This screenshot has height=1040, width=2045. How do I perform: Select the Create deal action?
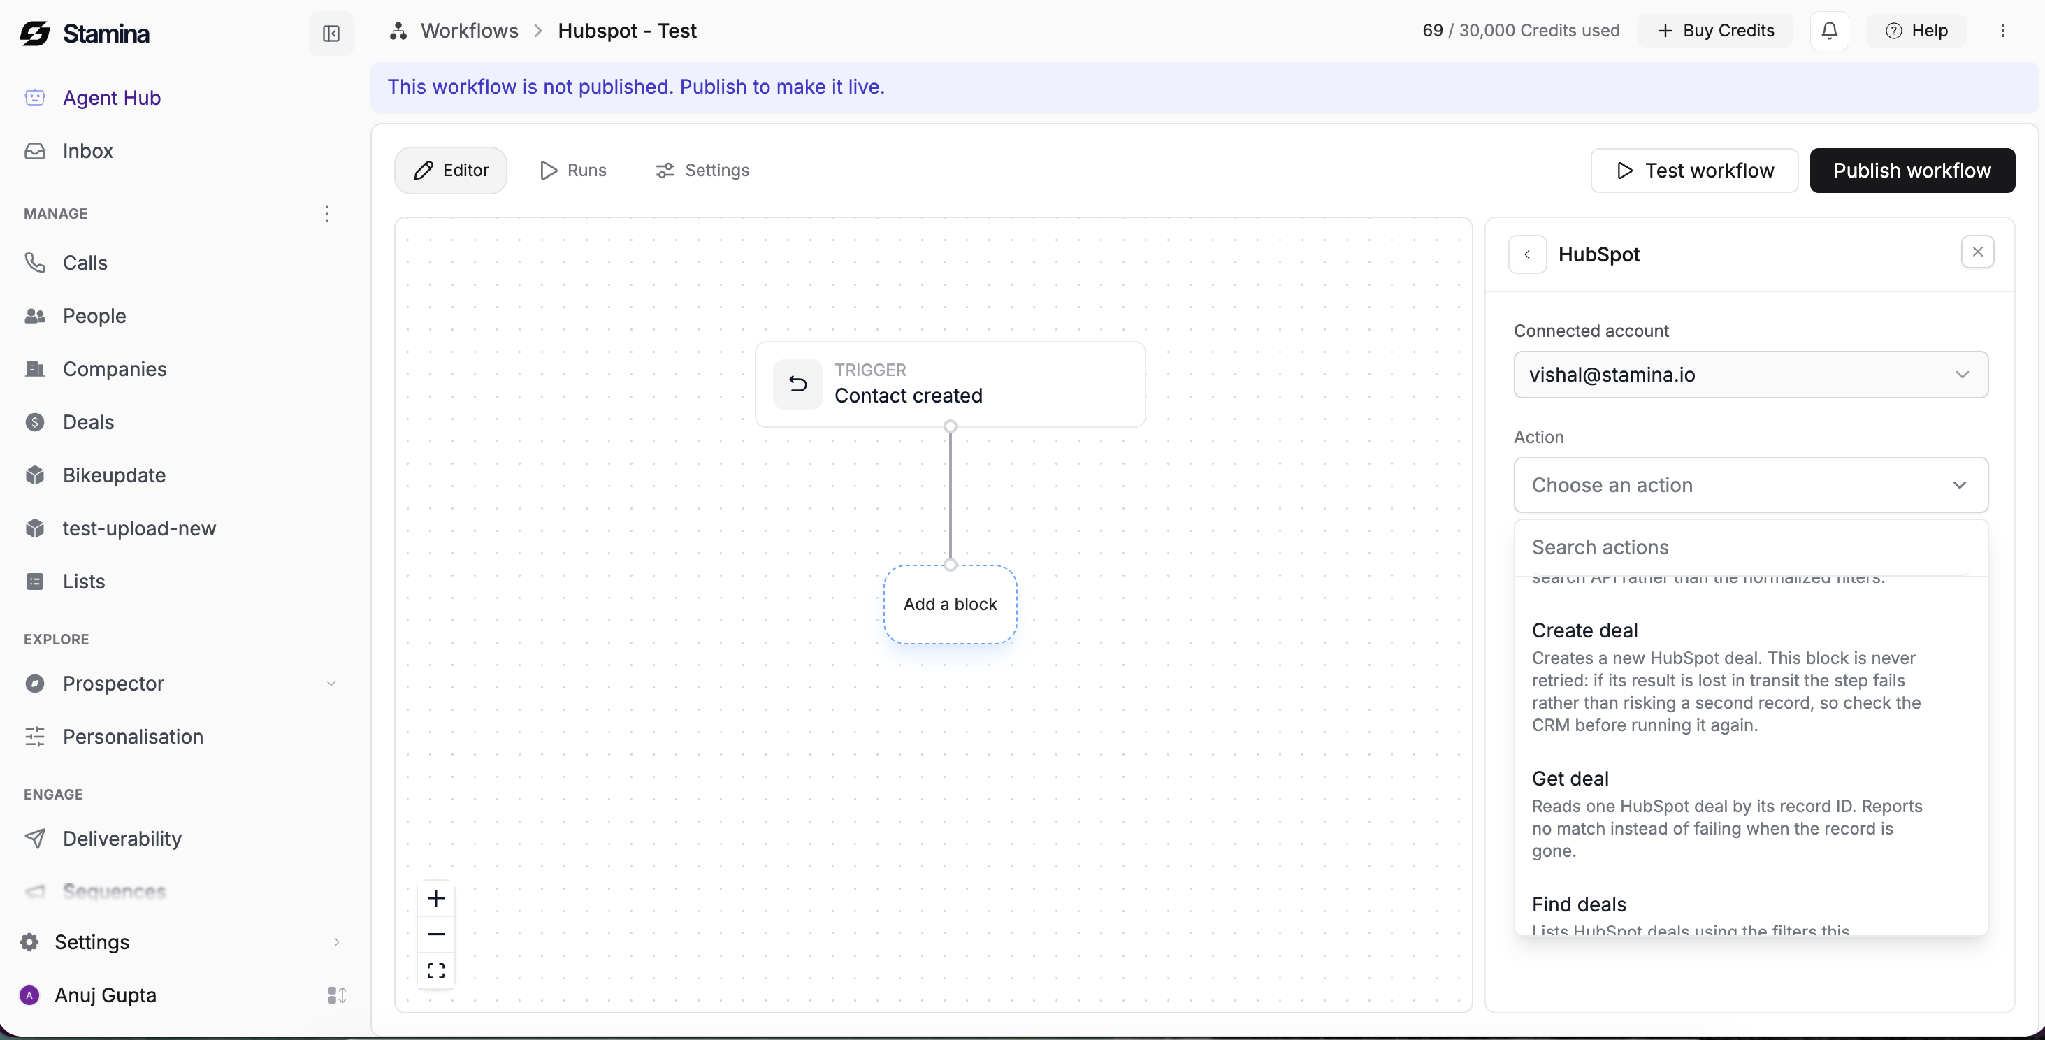[1750, 678]
